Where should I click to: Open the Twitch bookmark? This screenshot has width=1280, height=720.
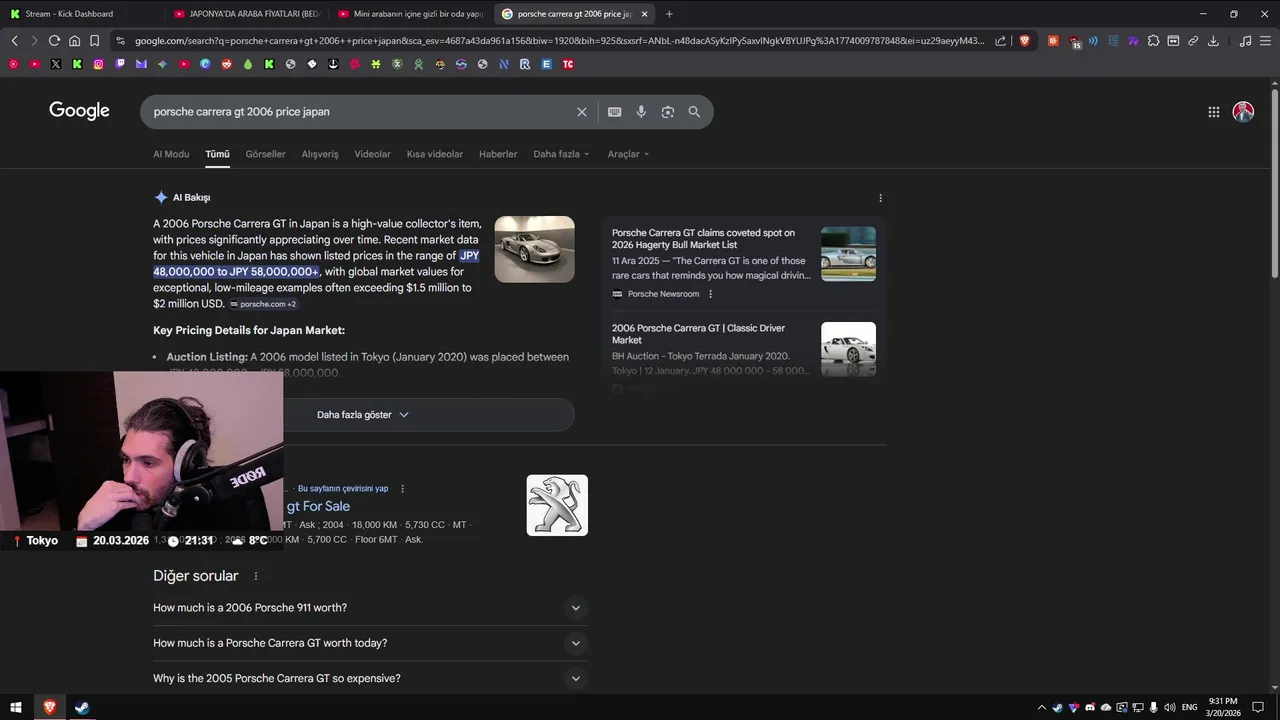click(x=120, y=64)
